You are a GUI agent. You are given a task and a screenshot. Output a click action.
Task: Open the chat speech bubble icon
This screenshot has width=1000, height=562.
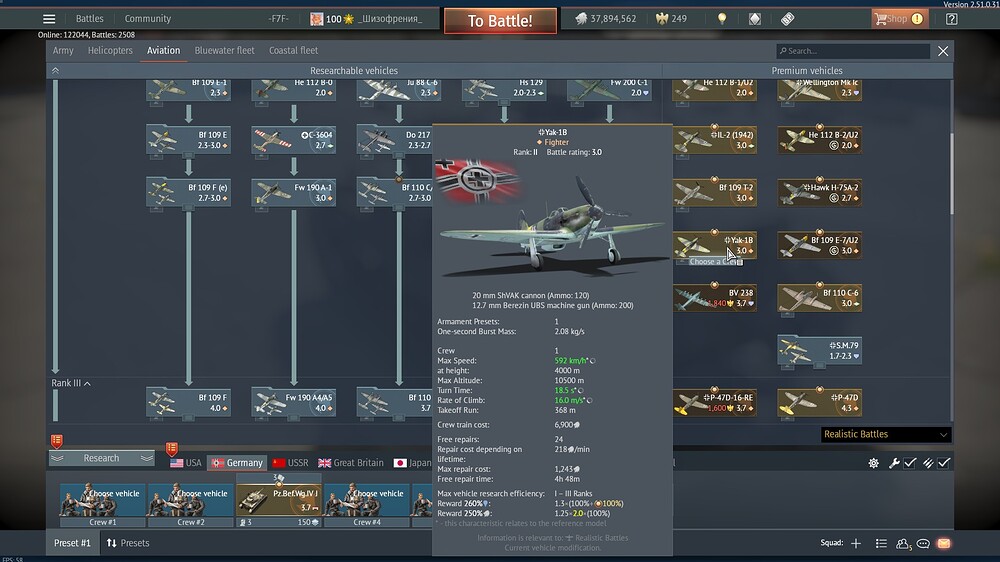pos(923,543)
